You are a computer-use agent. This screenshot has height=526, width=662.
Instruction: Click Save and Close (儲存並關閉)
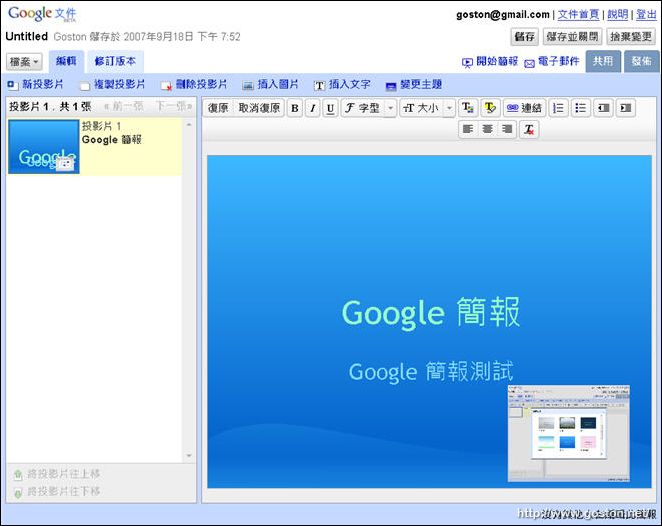pos(572,37)
